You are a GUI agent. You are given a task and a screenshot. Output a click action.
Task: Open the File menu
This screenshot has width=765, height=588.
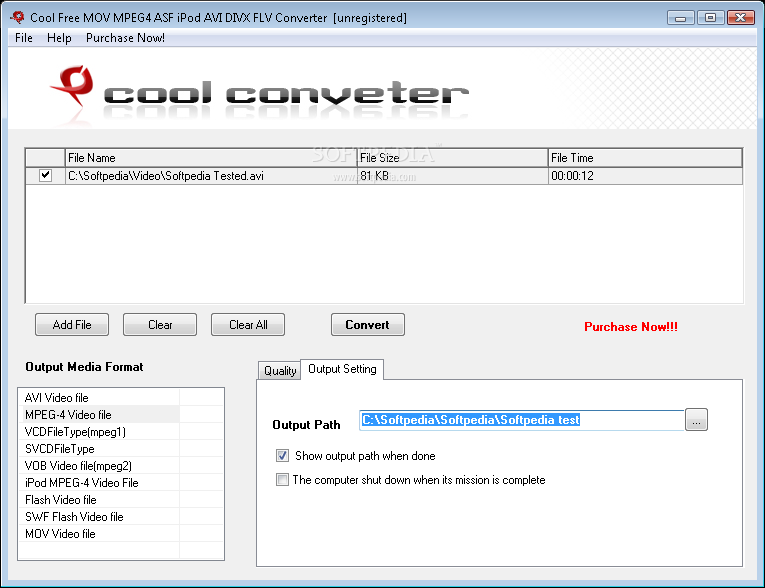click(x=23, y=38)
